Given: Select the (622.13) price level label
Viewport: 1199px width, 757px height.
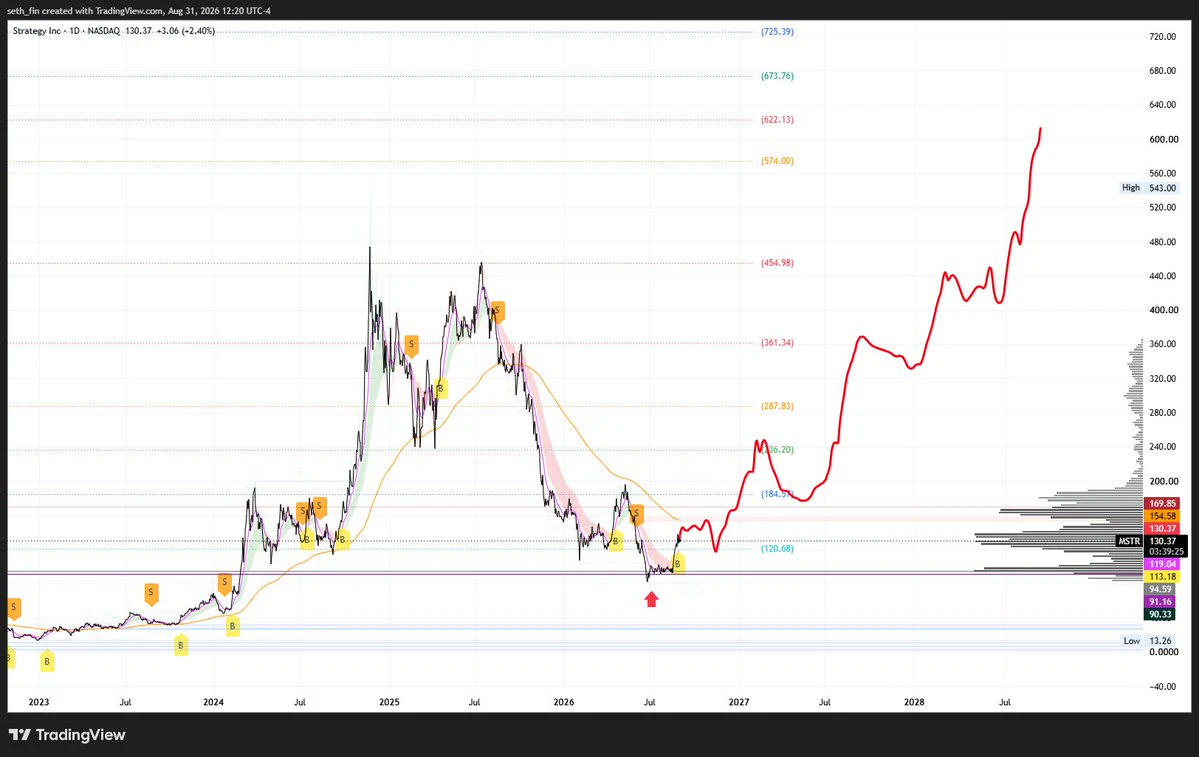Looking at the screenshot, I should (777, 120).
